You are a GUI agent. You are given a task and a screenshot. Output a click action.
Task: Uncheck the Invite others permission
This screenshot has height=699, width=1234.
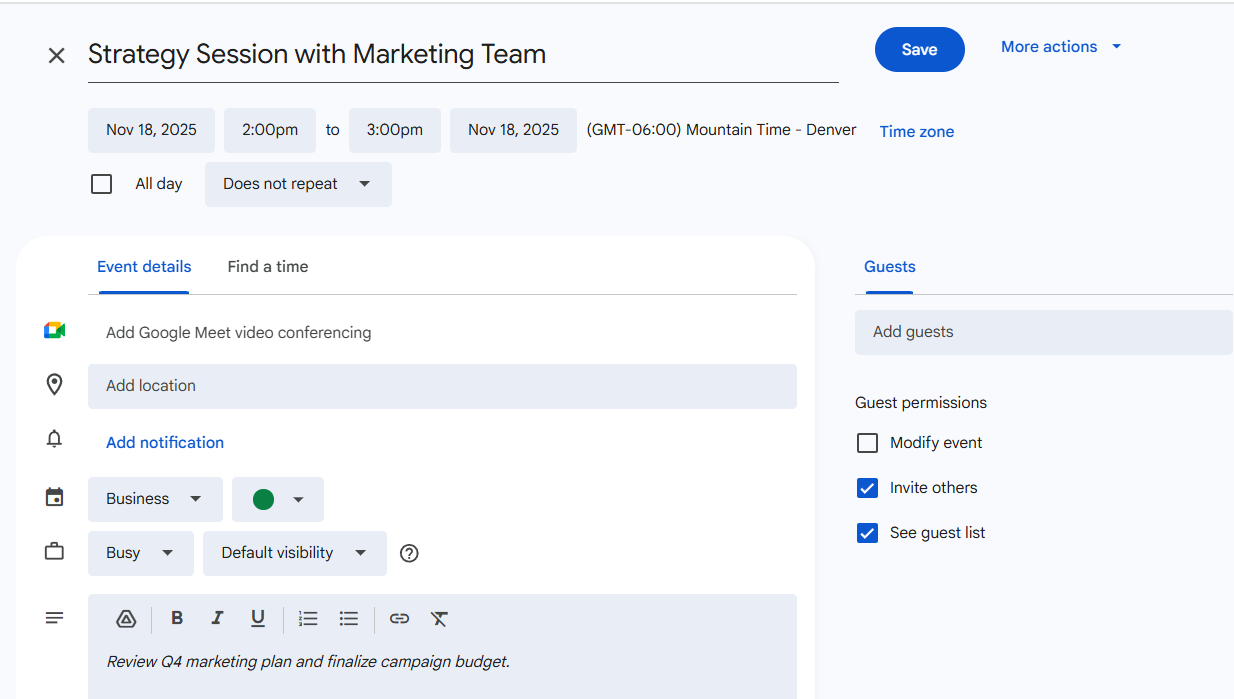click(x=867, y=488)
